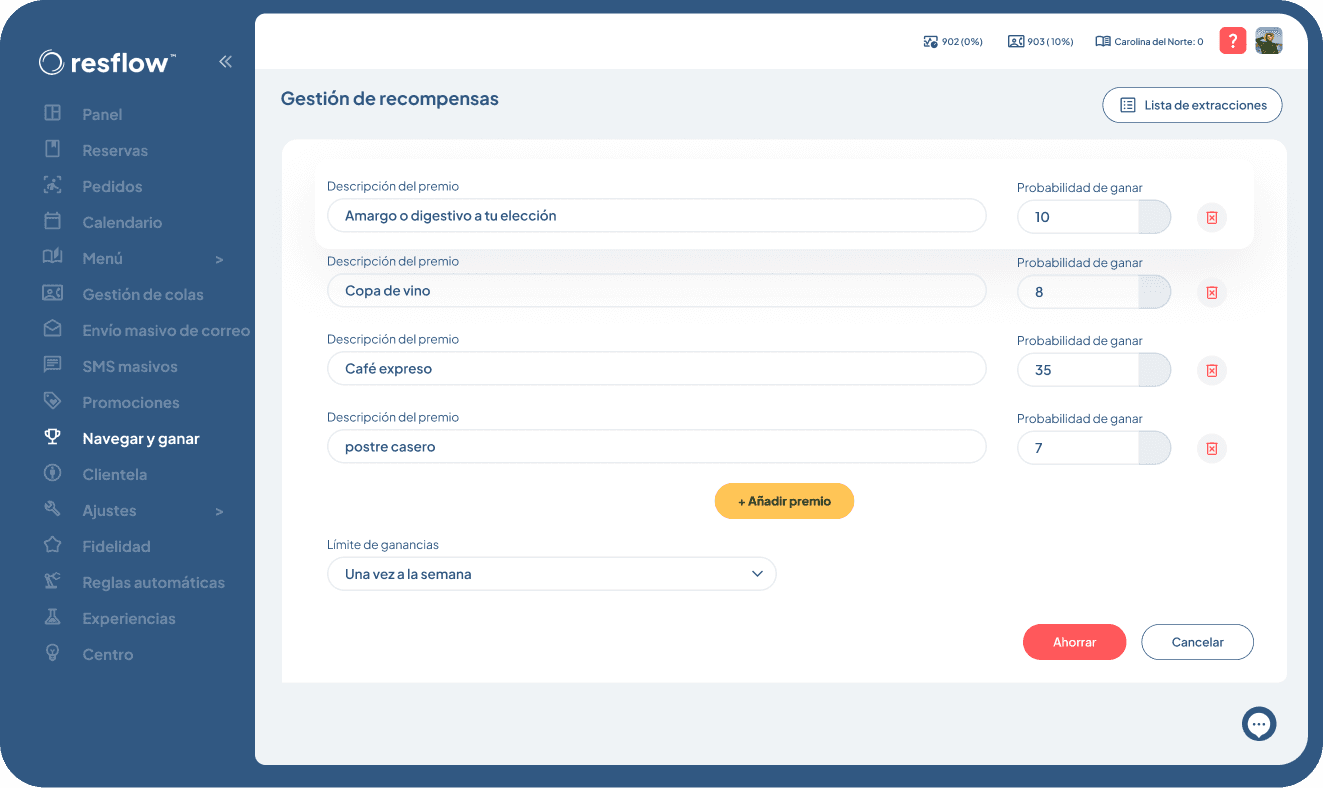Delete the Amargo o digestivo prize

click(x=1212, y=218)
